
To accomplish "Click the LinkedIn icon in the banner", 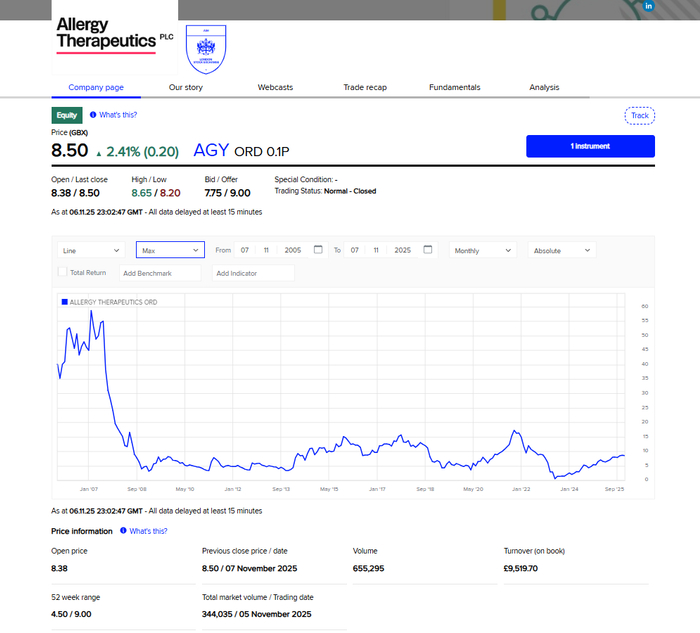I will 648,6.
